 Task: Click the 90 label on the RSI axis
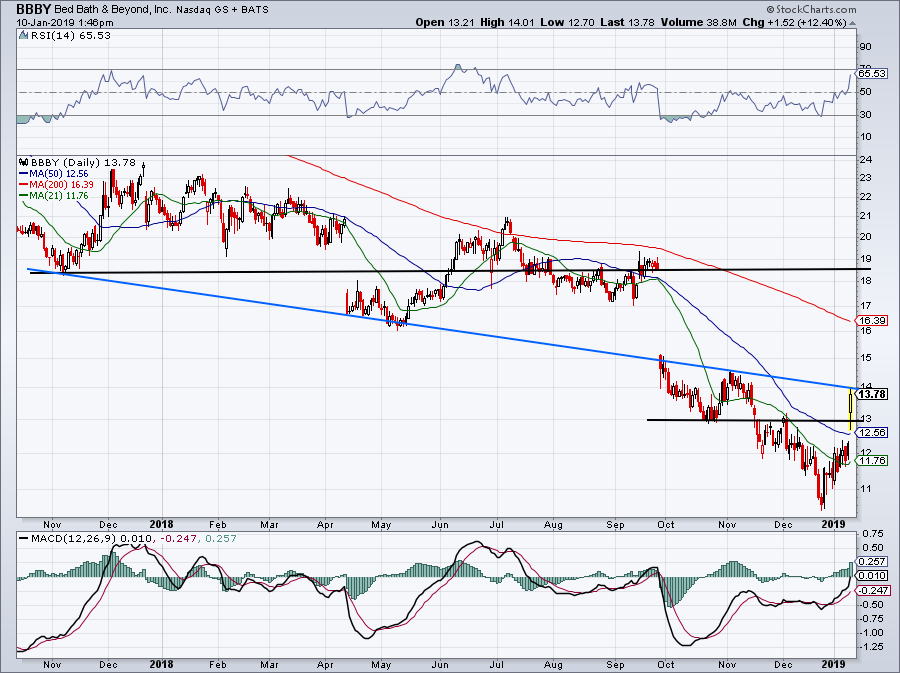[866, 47]
